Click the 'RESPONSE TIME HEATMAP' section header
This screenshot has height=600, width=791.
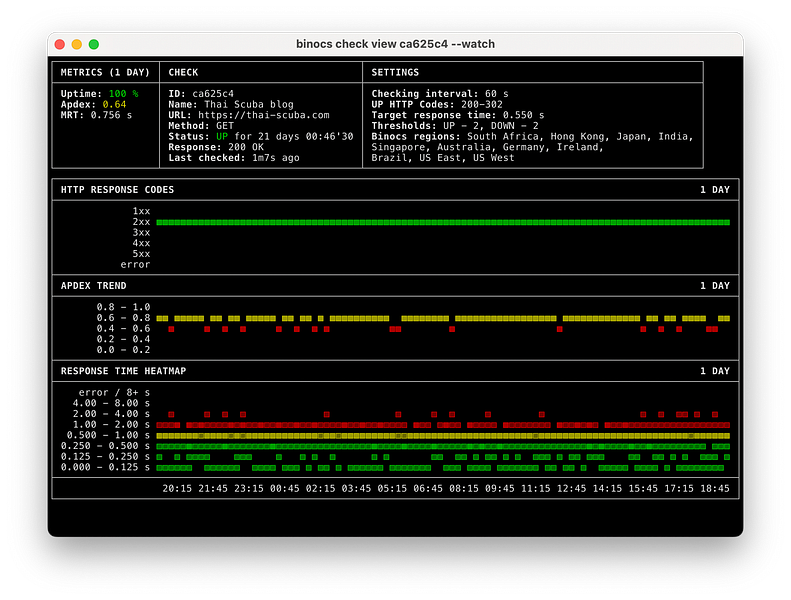[x=123, y=371]
